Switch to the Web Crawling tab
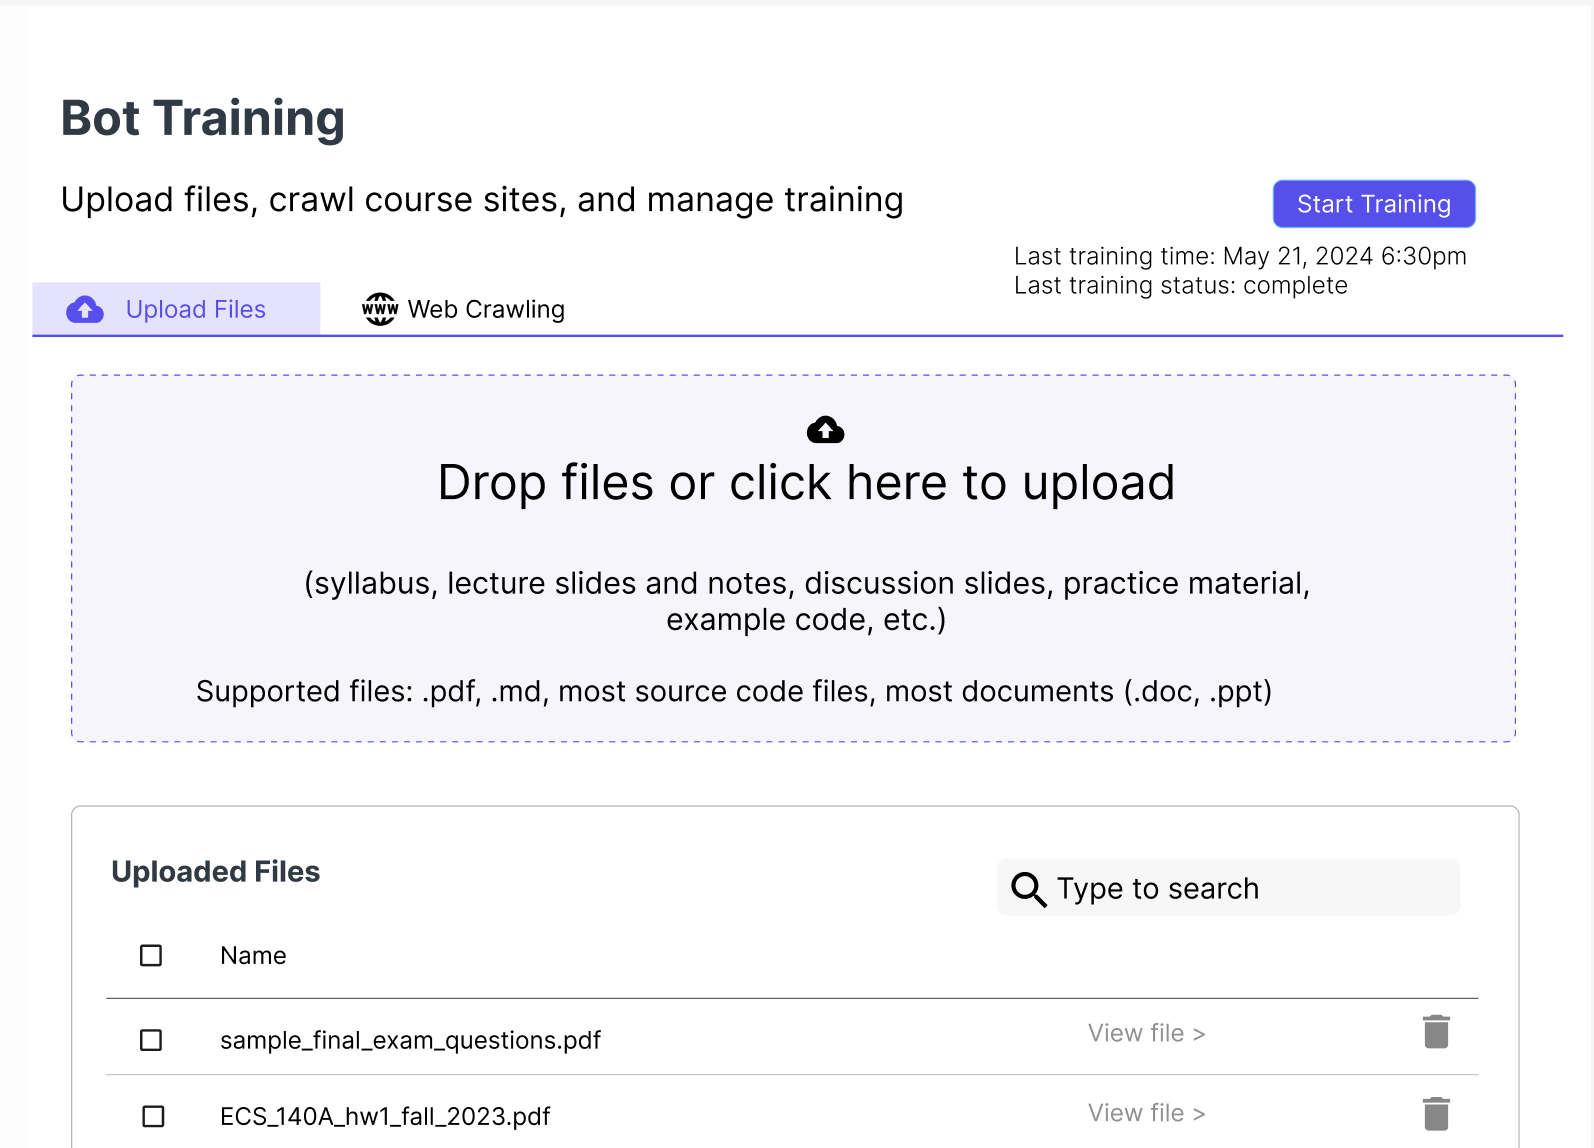The height and width of the screenshot is (1148, 1594). click(464, 309)
